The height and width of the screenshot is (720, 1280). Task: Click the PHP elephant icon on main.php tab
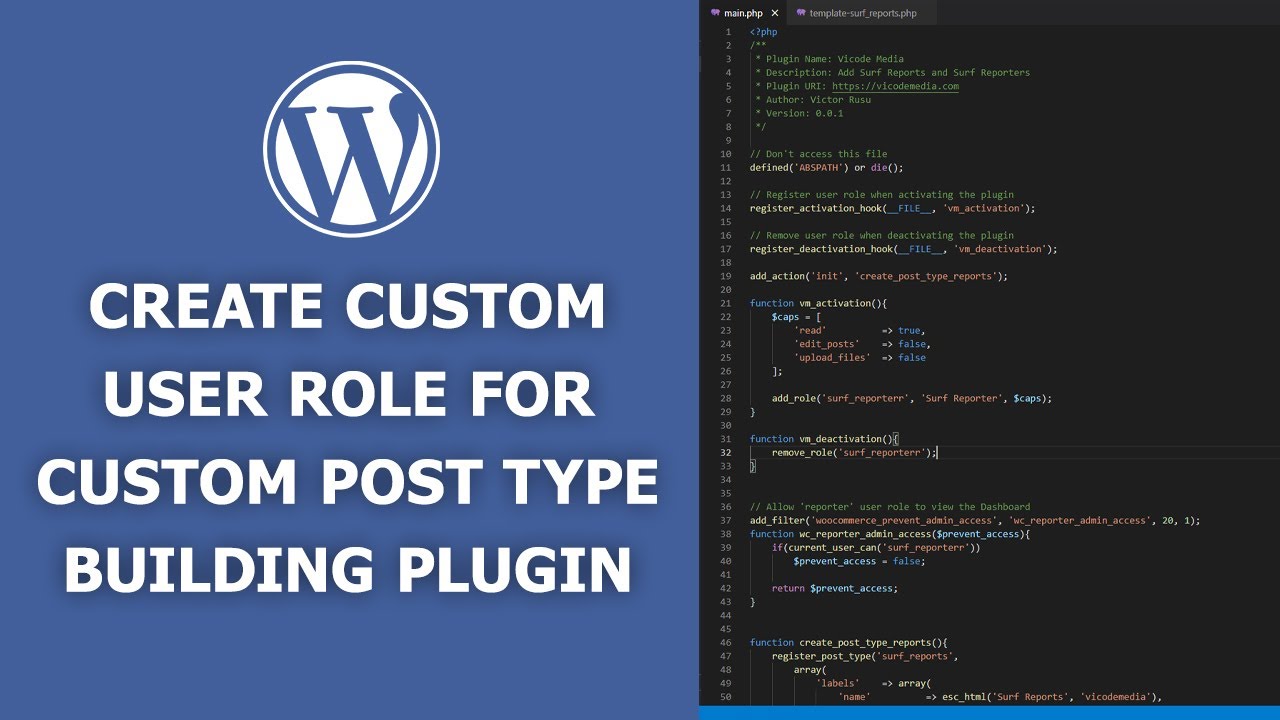pos(715,13)
